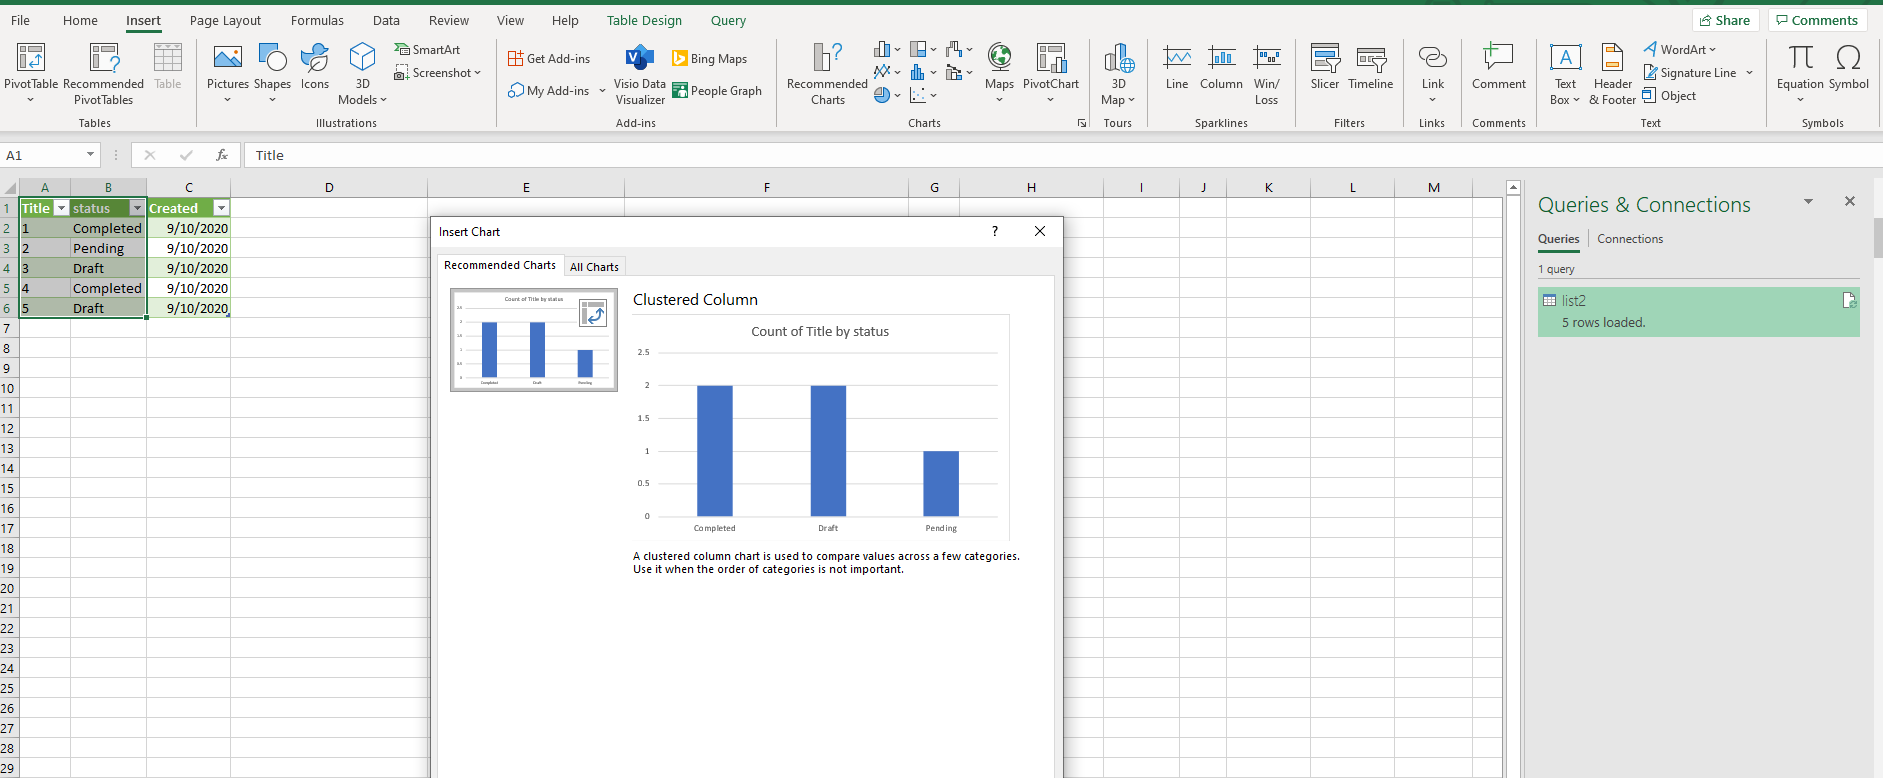Add a Comment from ribbon
This screenshot has height=778, width=1883.
tap(1499, 68)
